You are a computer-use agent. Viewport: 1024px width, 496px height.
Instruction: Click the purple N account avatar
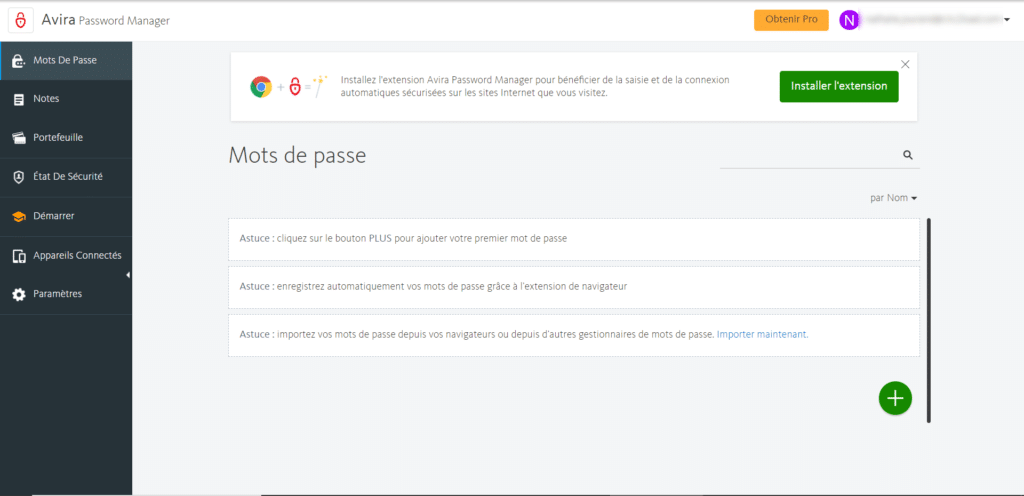848,20
